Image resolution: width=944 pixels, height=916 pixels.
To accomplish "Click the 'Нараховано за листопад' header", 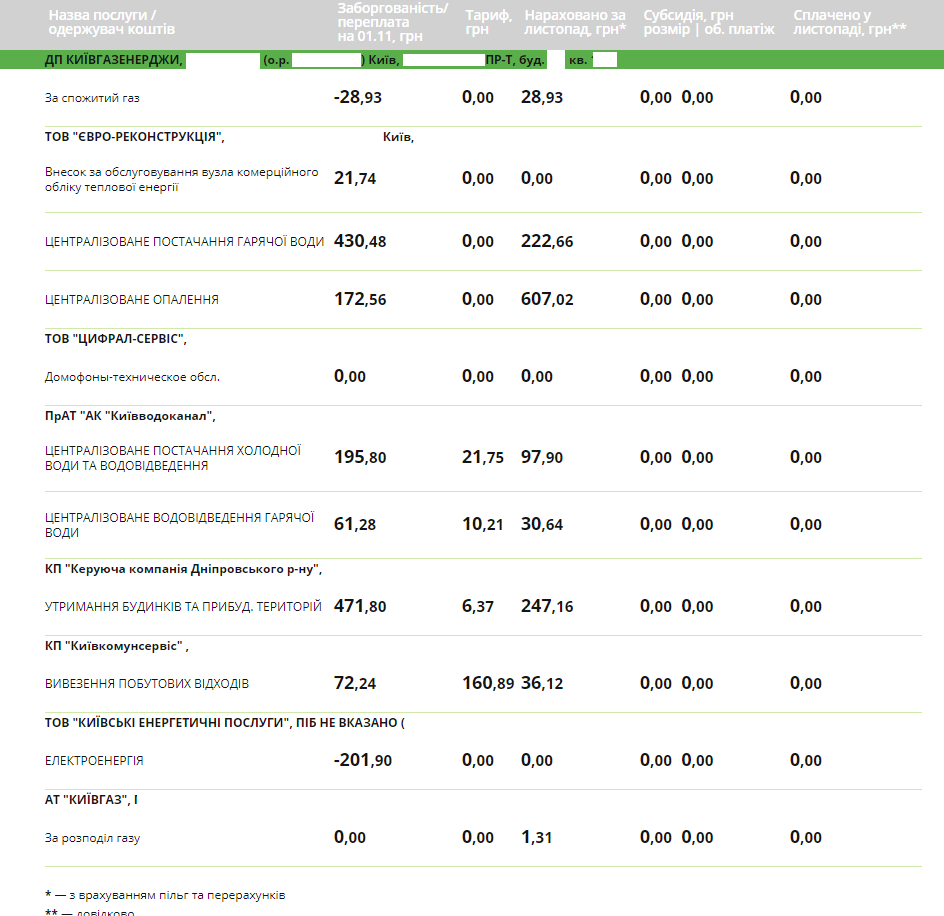I will (x=575, y=22).
